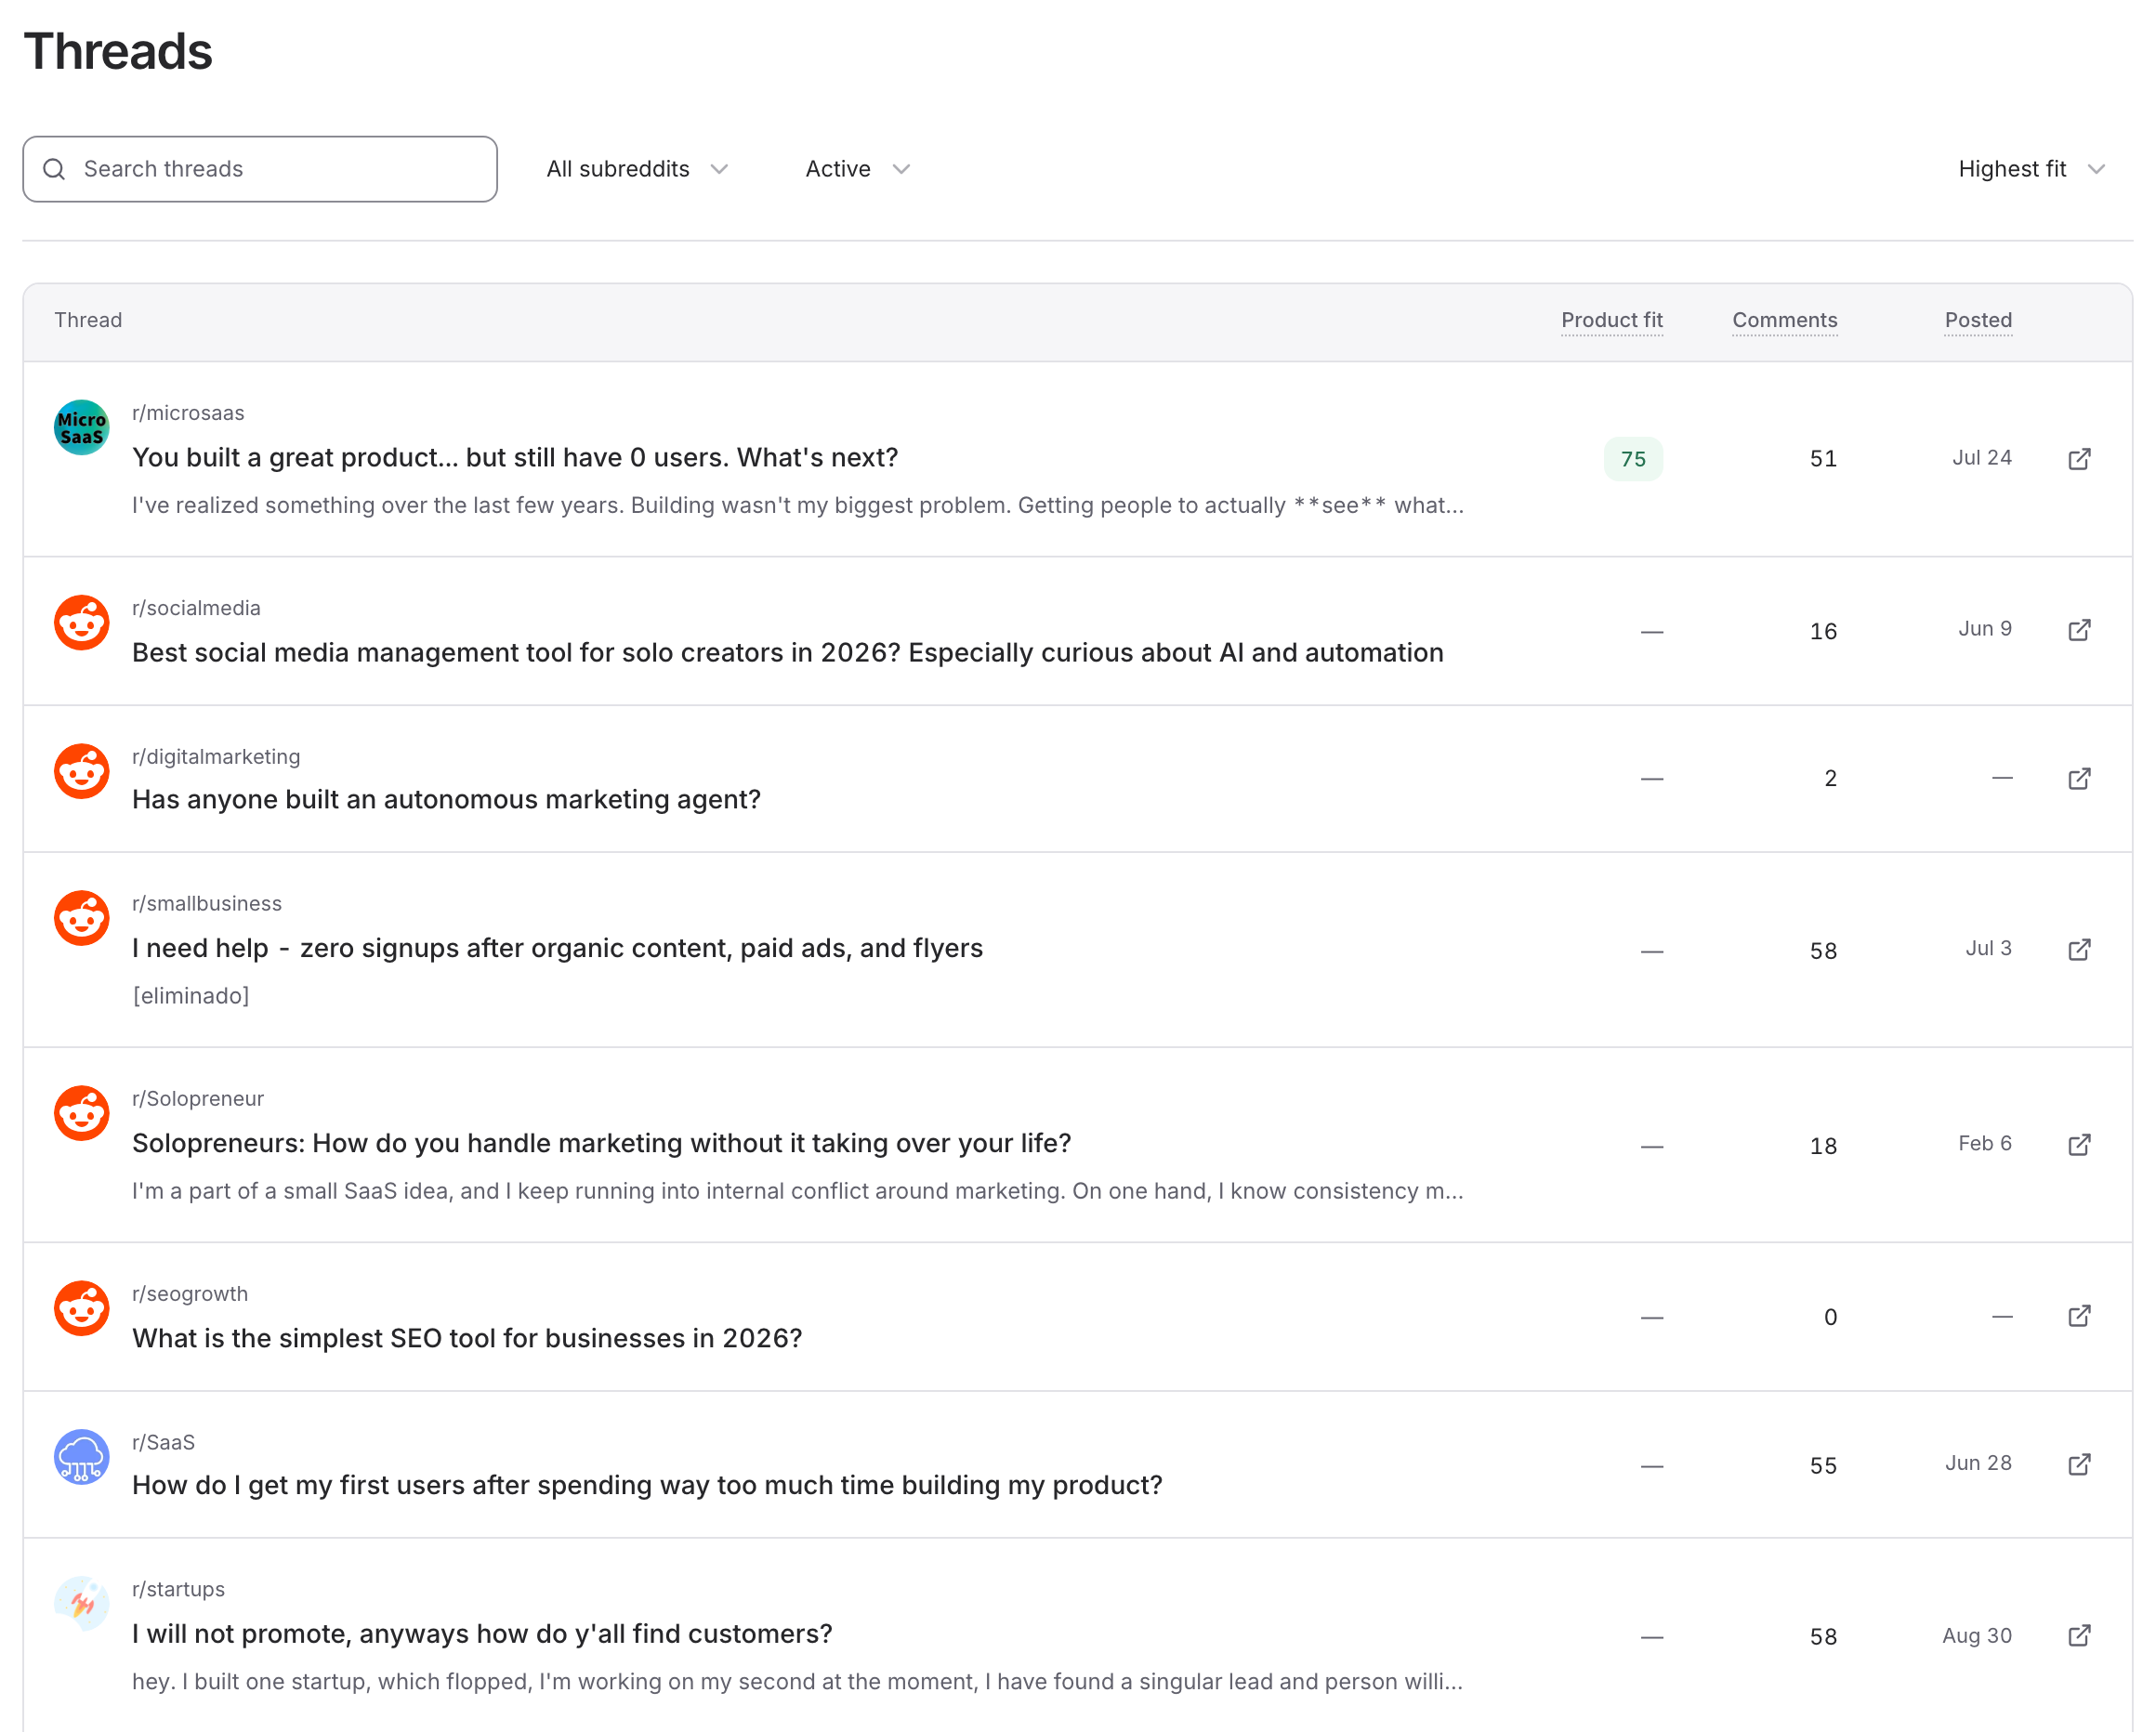Click the r/socialmedia Reddit avatar
Viewport: 2156px width, 1732px height.
[x=81, y=622]
